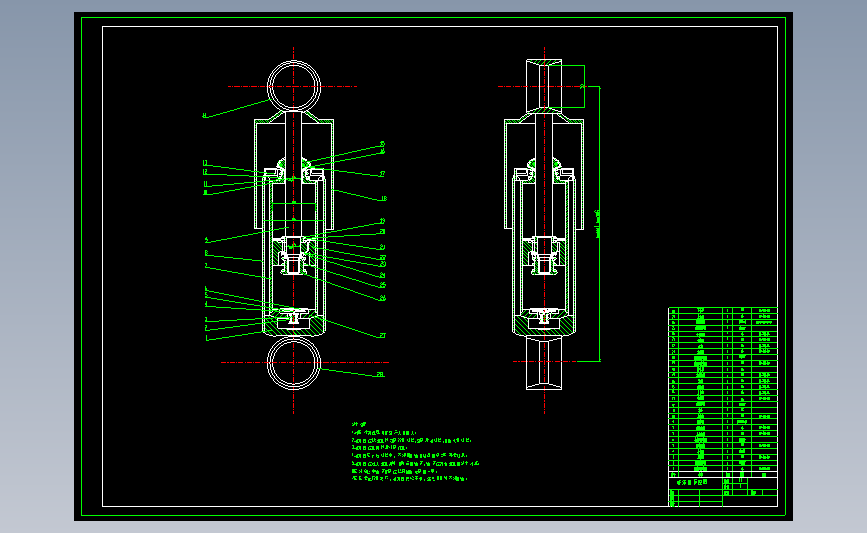867x533 pixels.
Task: Select callout number 11 on the left
Action: [205, 184]
